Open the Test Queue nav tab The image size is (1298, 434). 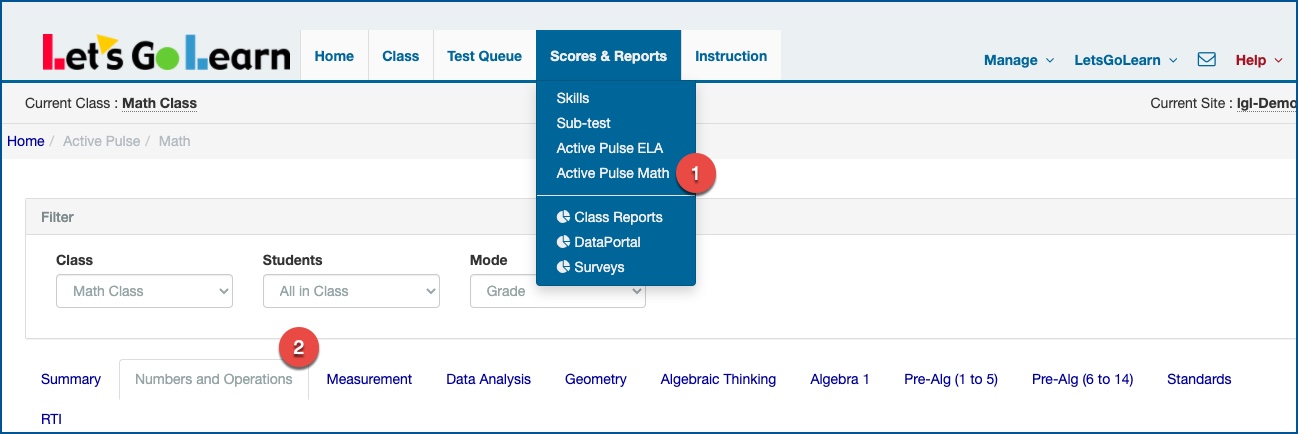484,56
